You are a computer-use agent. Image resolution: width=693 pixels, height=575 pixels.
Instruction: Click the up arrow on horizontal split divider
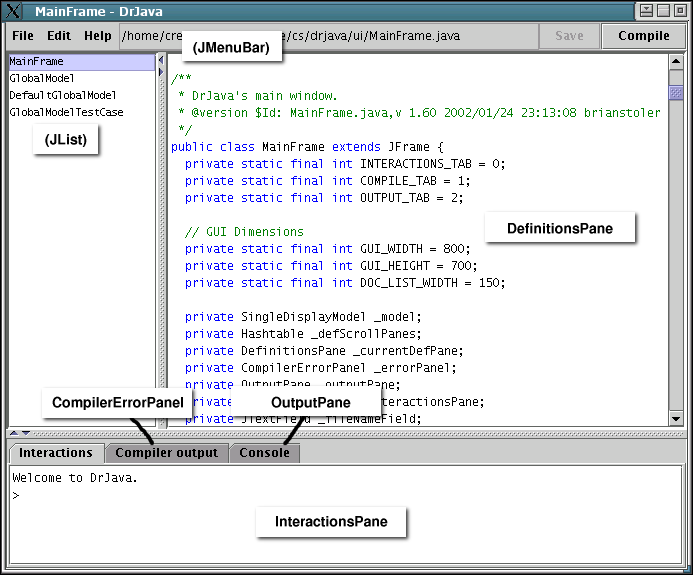14,433
